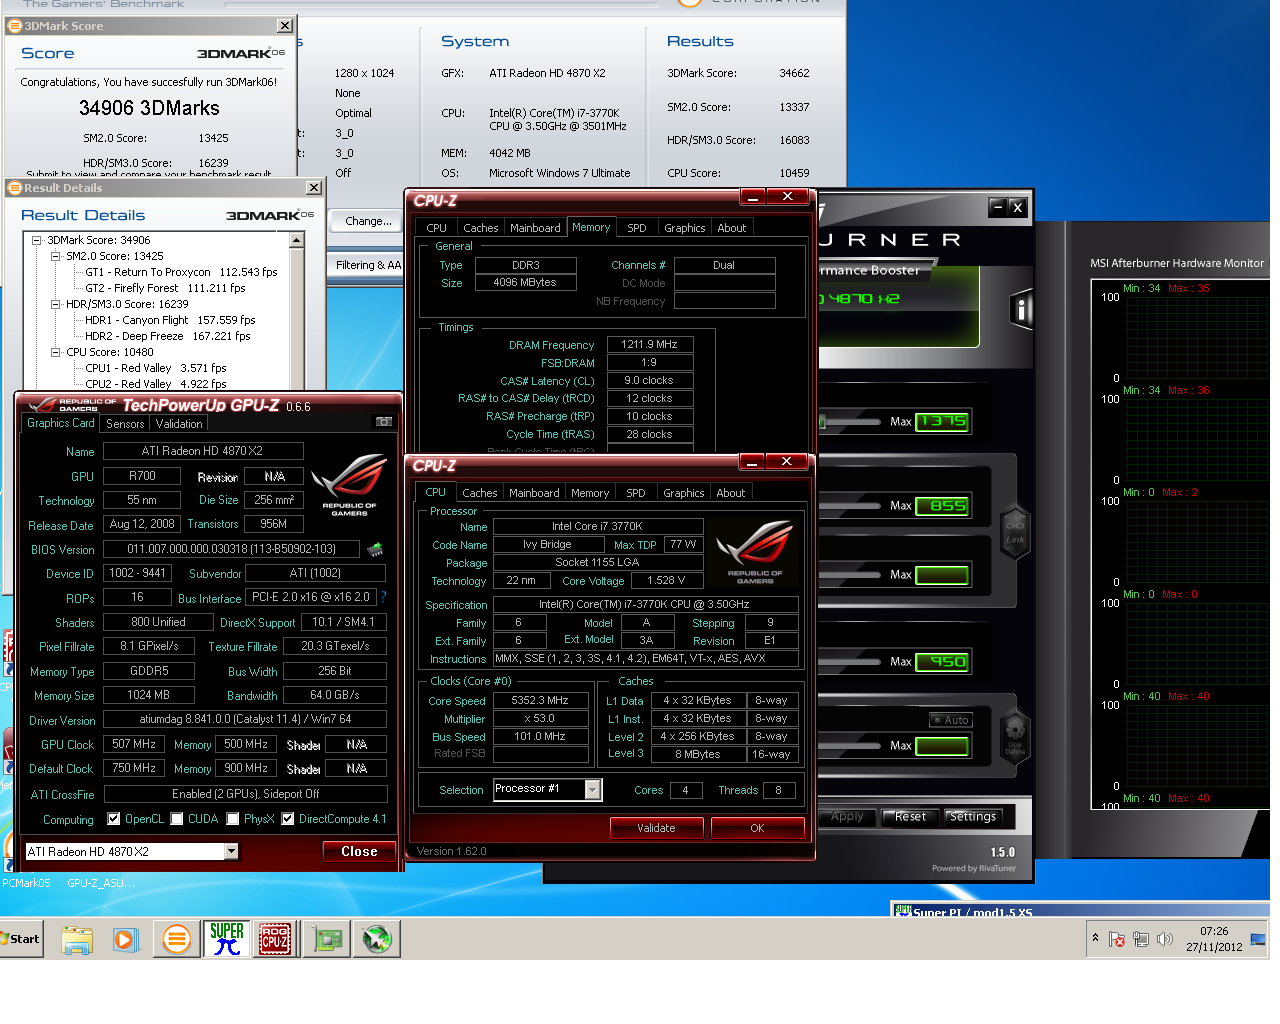The height and width of the screenshot is (1024, 1280).
Task: Click the 3DMark Change... button
Action: point(368,221)
